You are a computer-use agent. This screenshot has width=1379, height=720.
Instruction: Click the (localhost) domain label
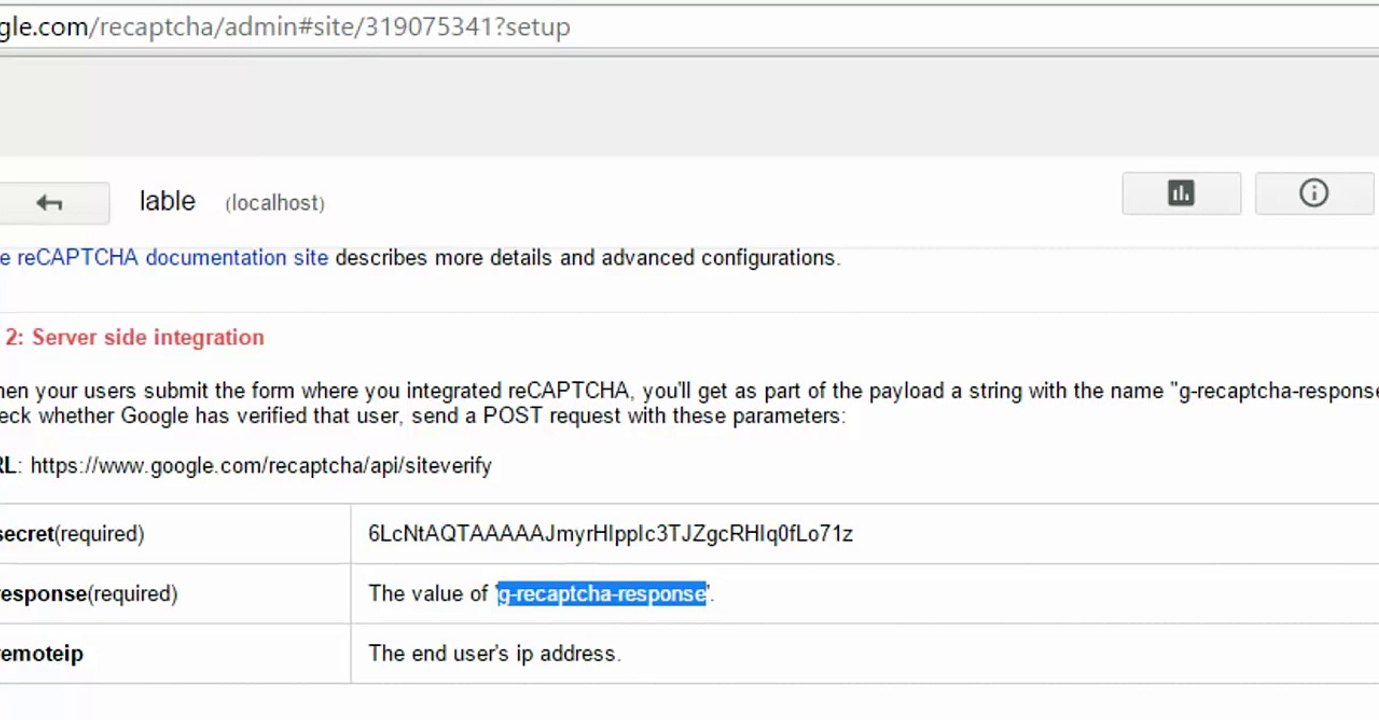coord(275,203)
